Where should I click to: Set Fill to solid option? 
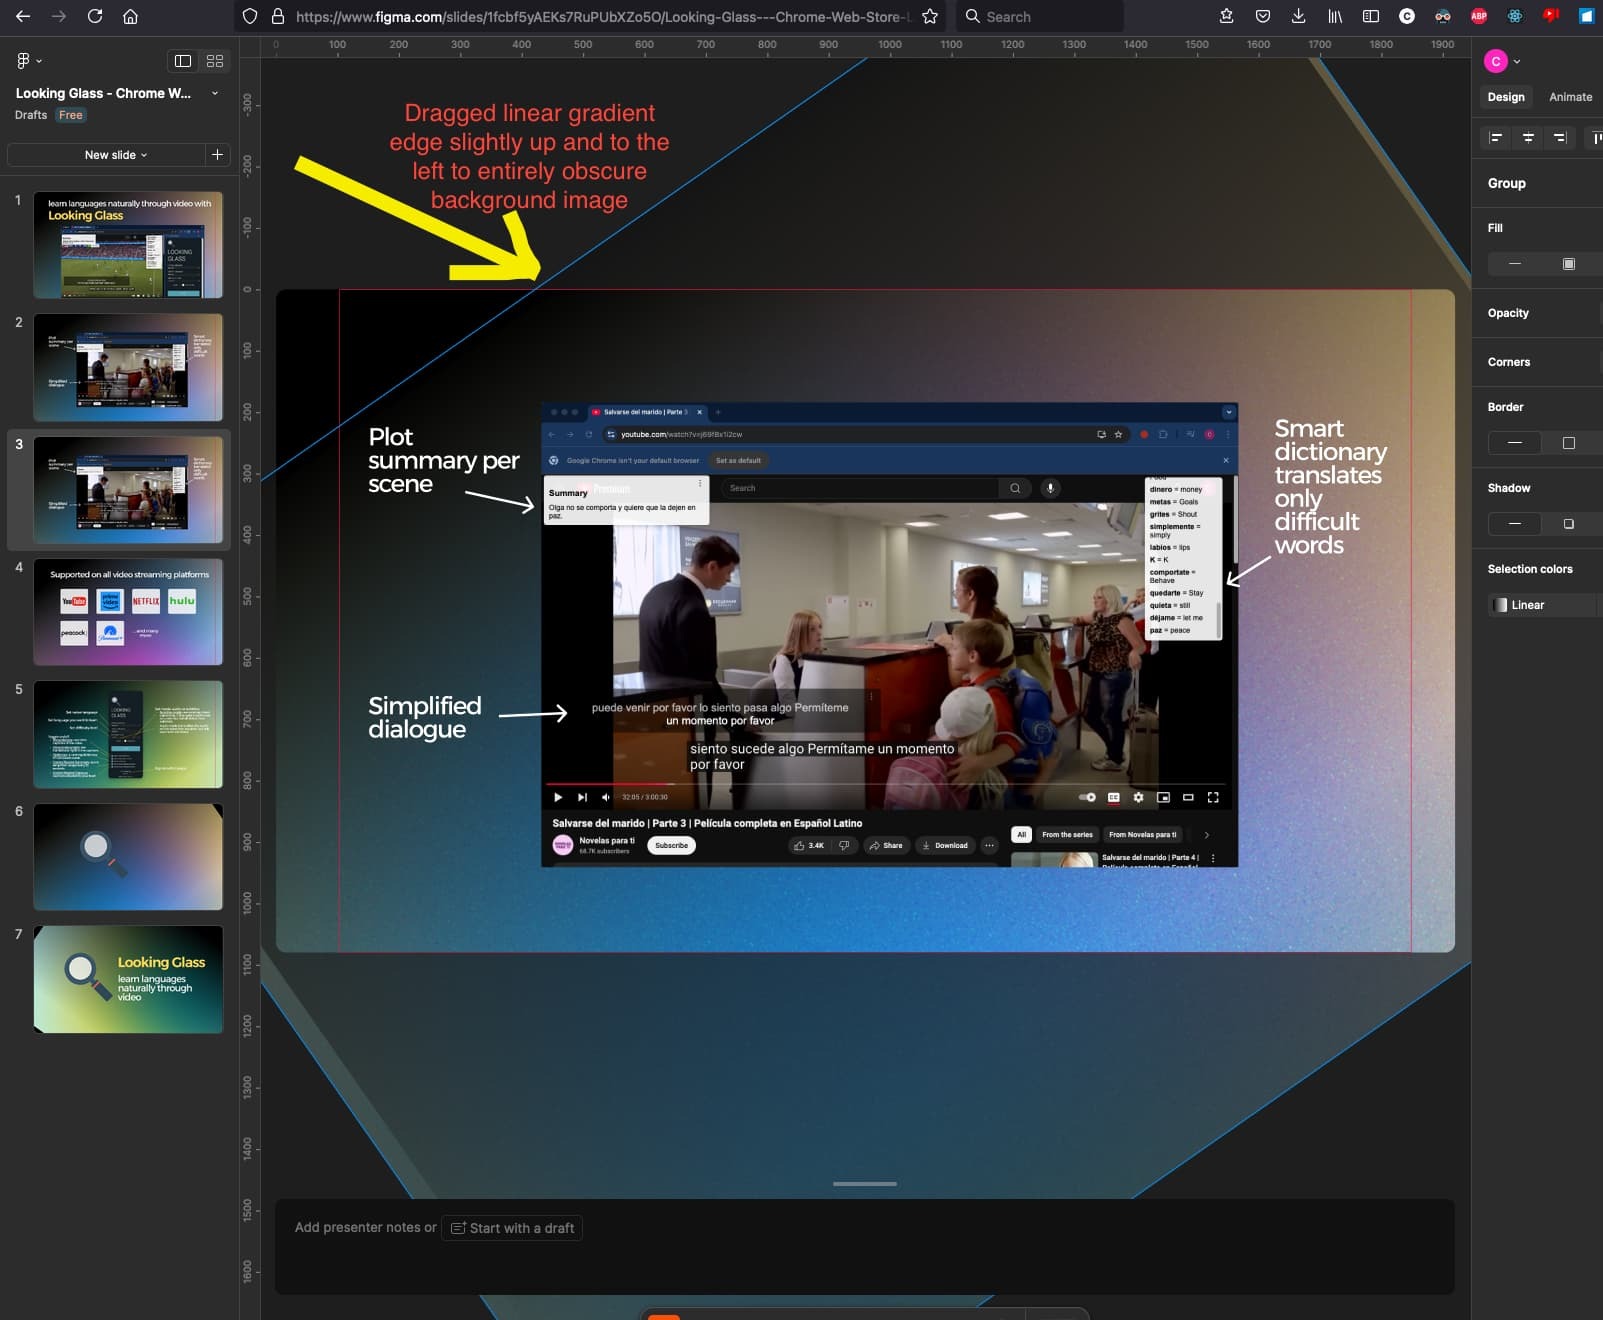[x=1569, y=264]
